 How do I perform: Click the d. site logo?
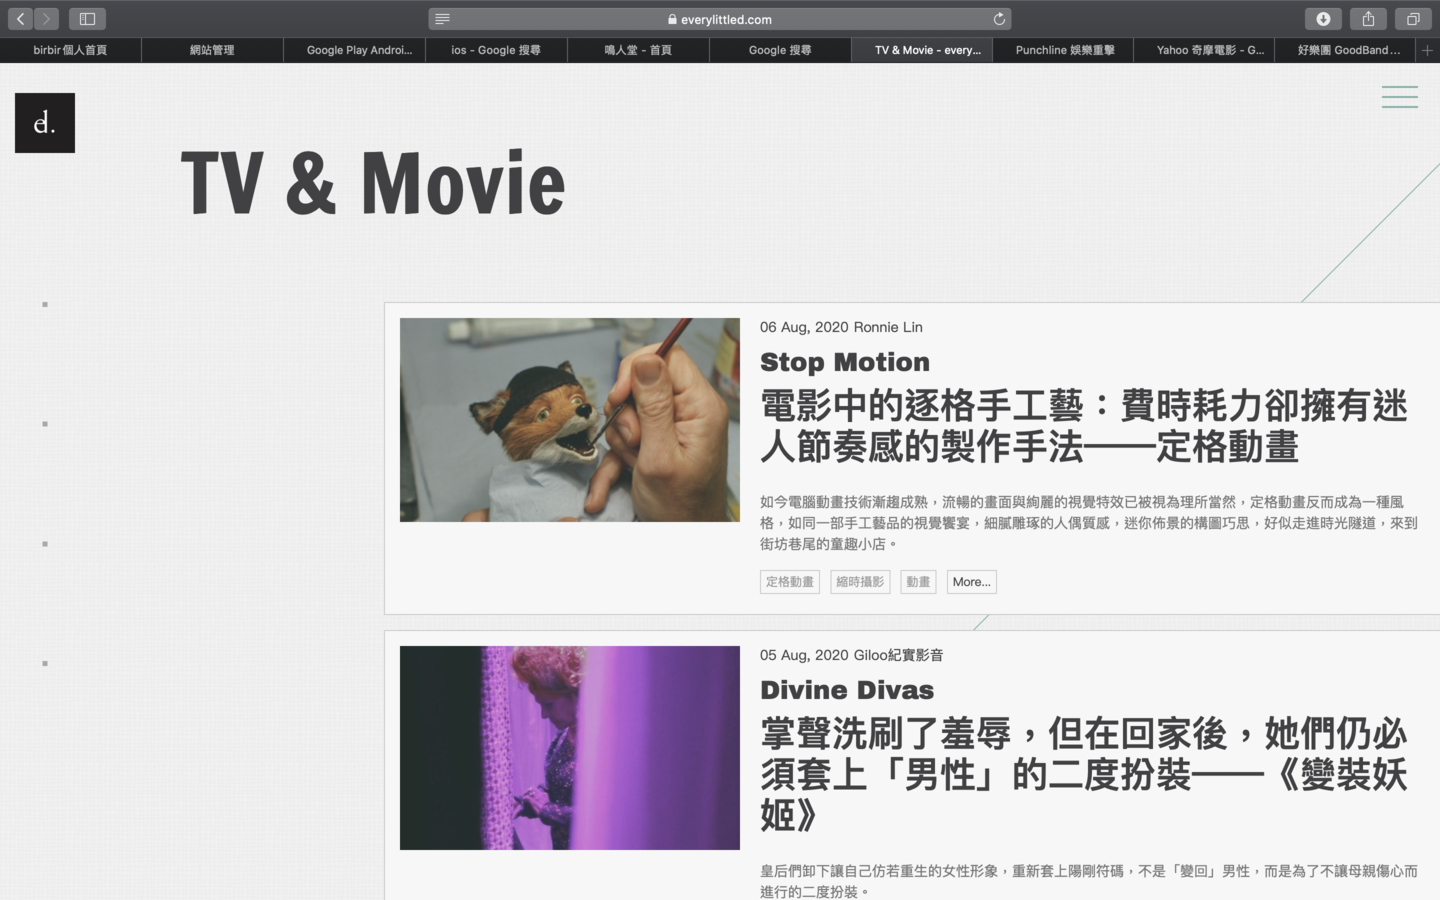tap(45, 123)
